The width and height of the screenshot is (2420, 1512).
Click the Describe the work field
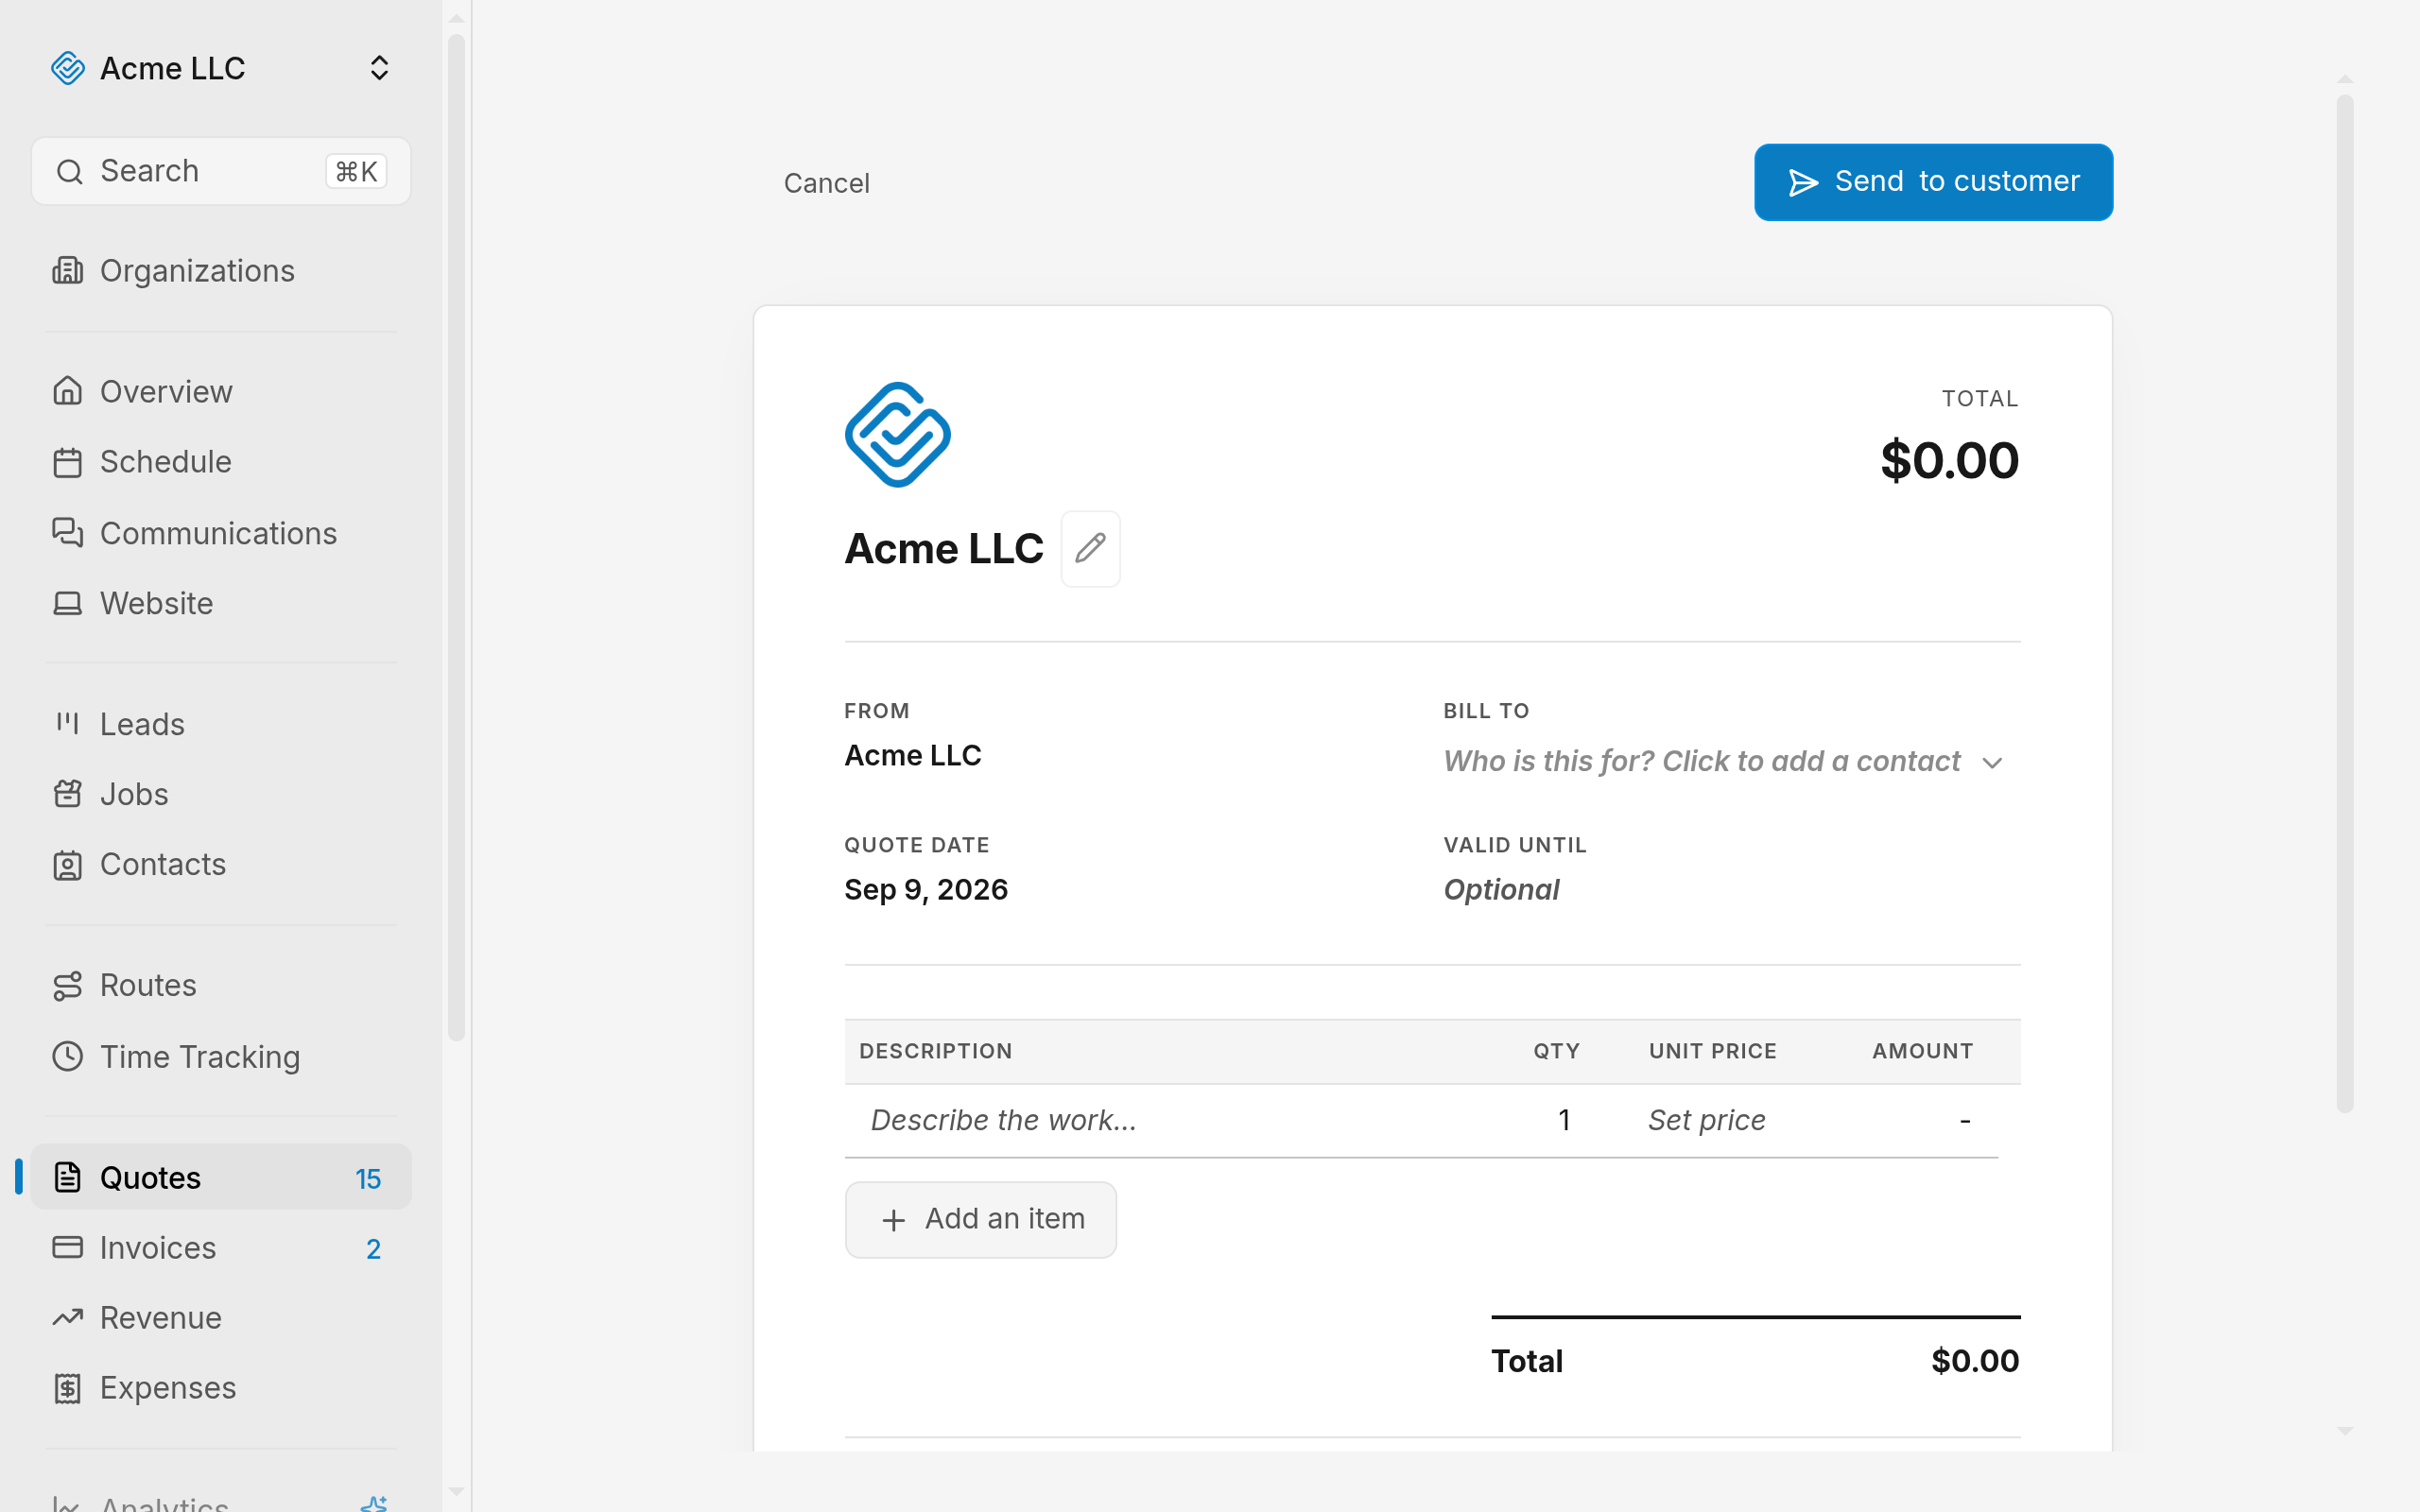(1003, 1120)
